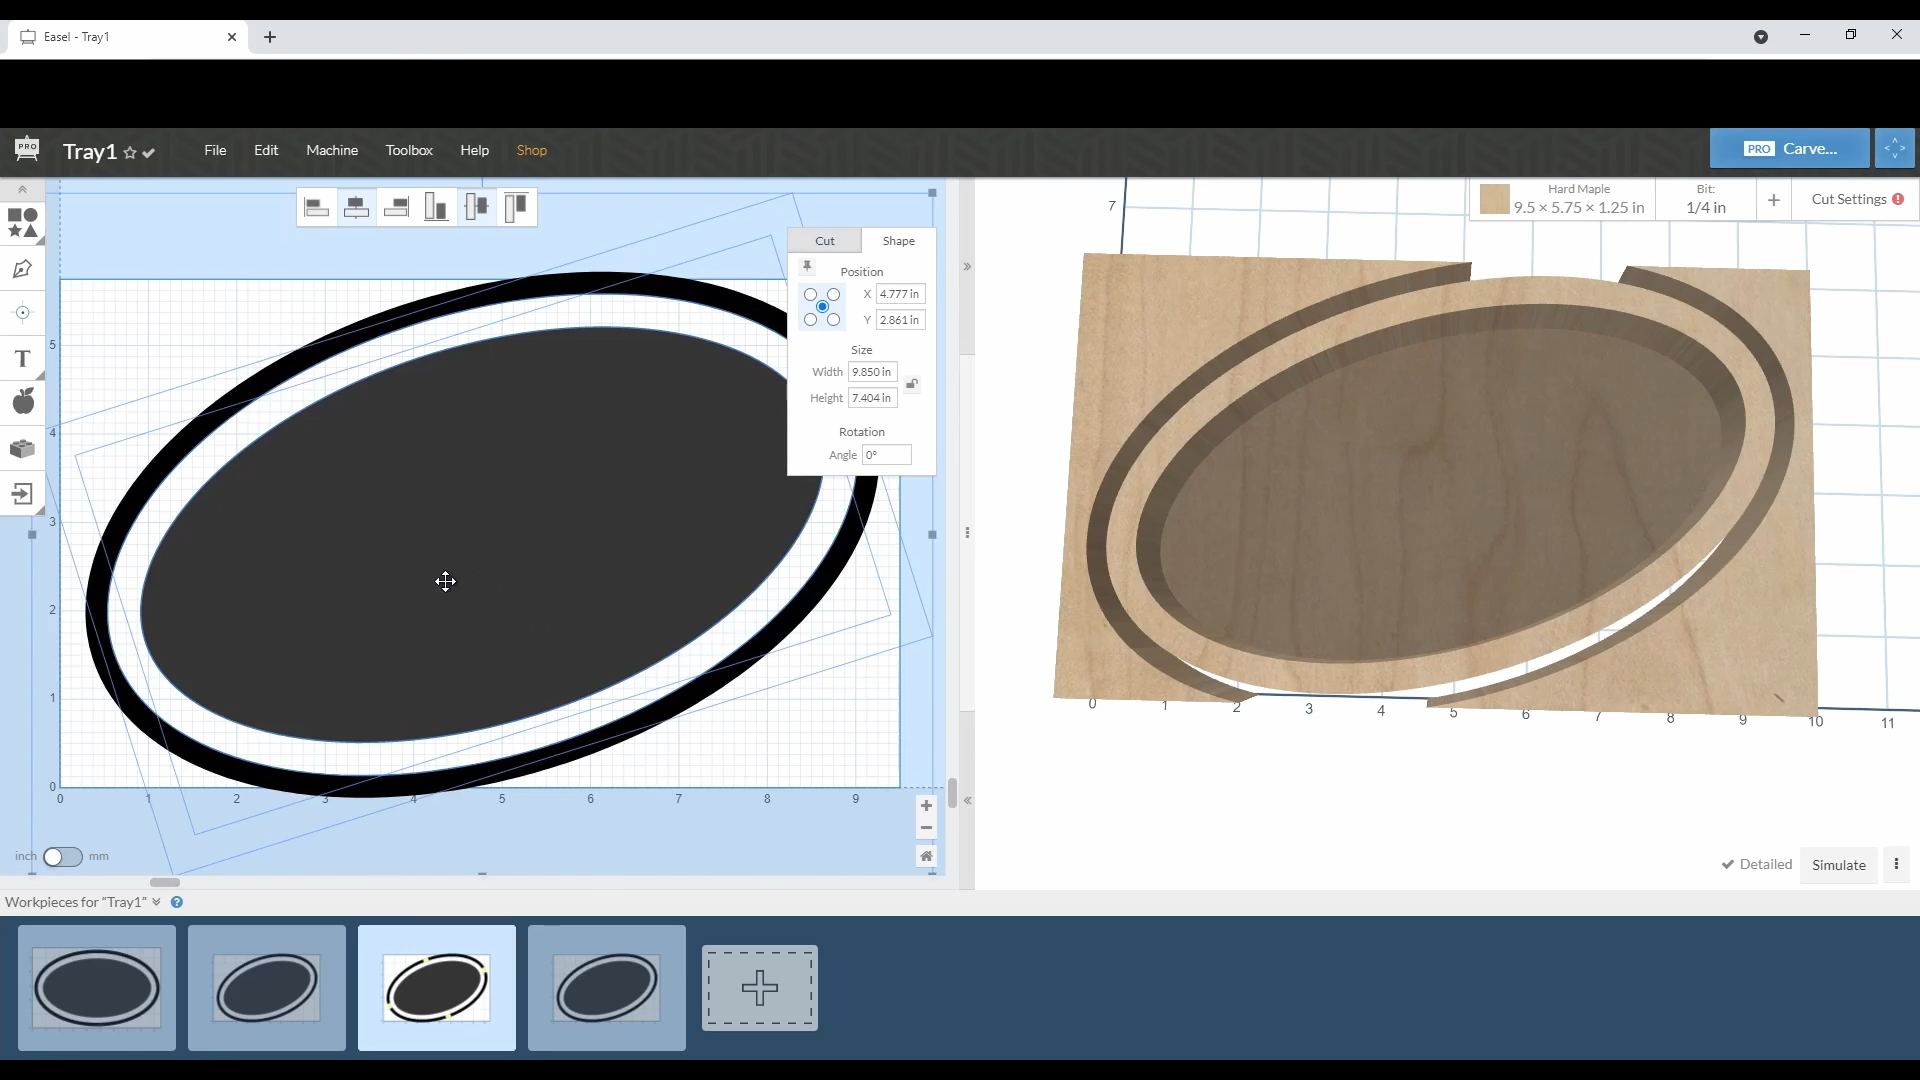Switch to the Shape tab
This screenshot has width=1920, height=1080.
pos(898,240)
